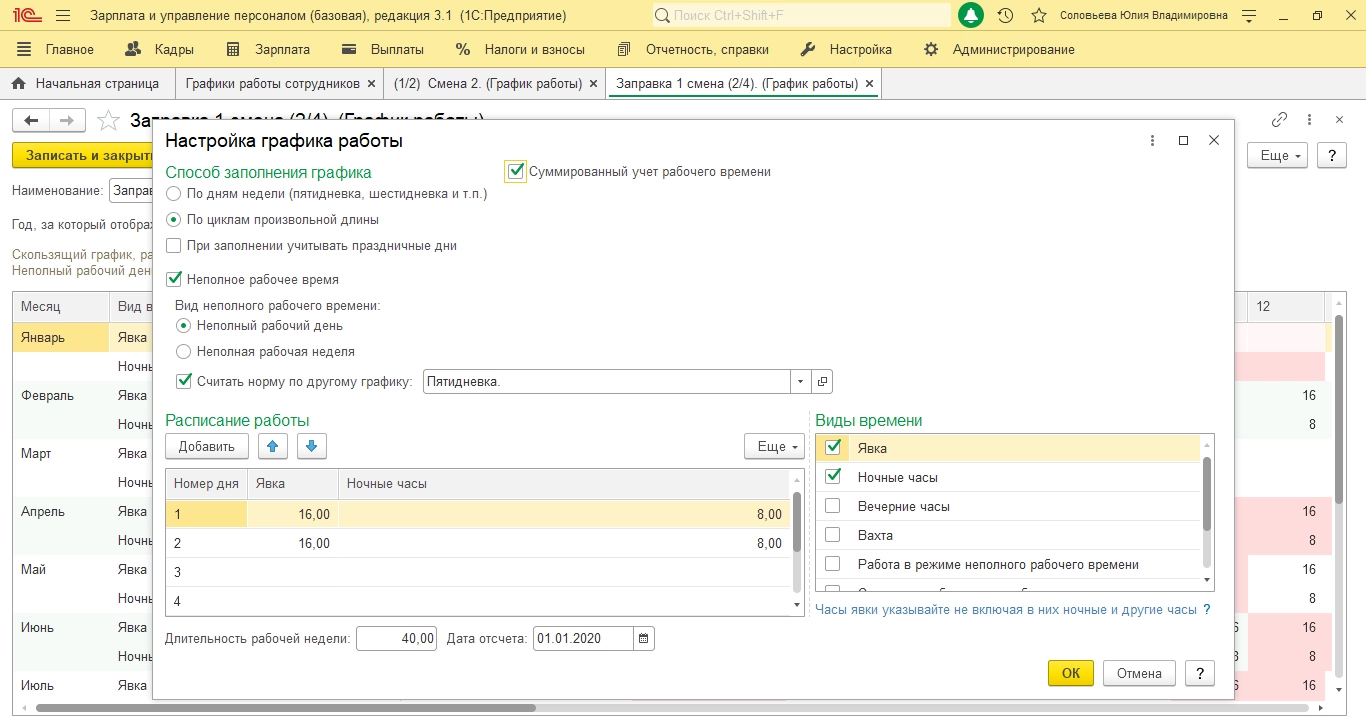Open calendar picker for Дата отсчета
The width and height of the screenshot is (1366, 728).
pyautogui.click(x=644, y=638)
